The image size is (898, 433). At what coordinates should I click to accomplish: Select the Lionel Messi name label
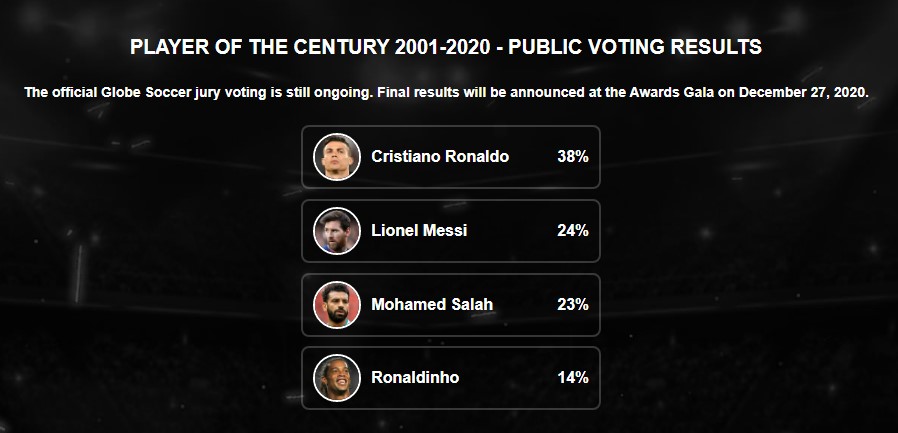pos(419,231)
